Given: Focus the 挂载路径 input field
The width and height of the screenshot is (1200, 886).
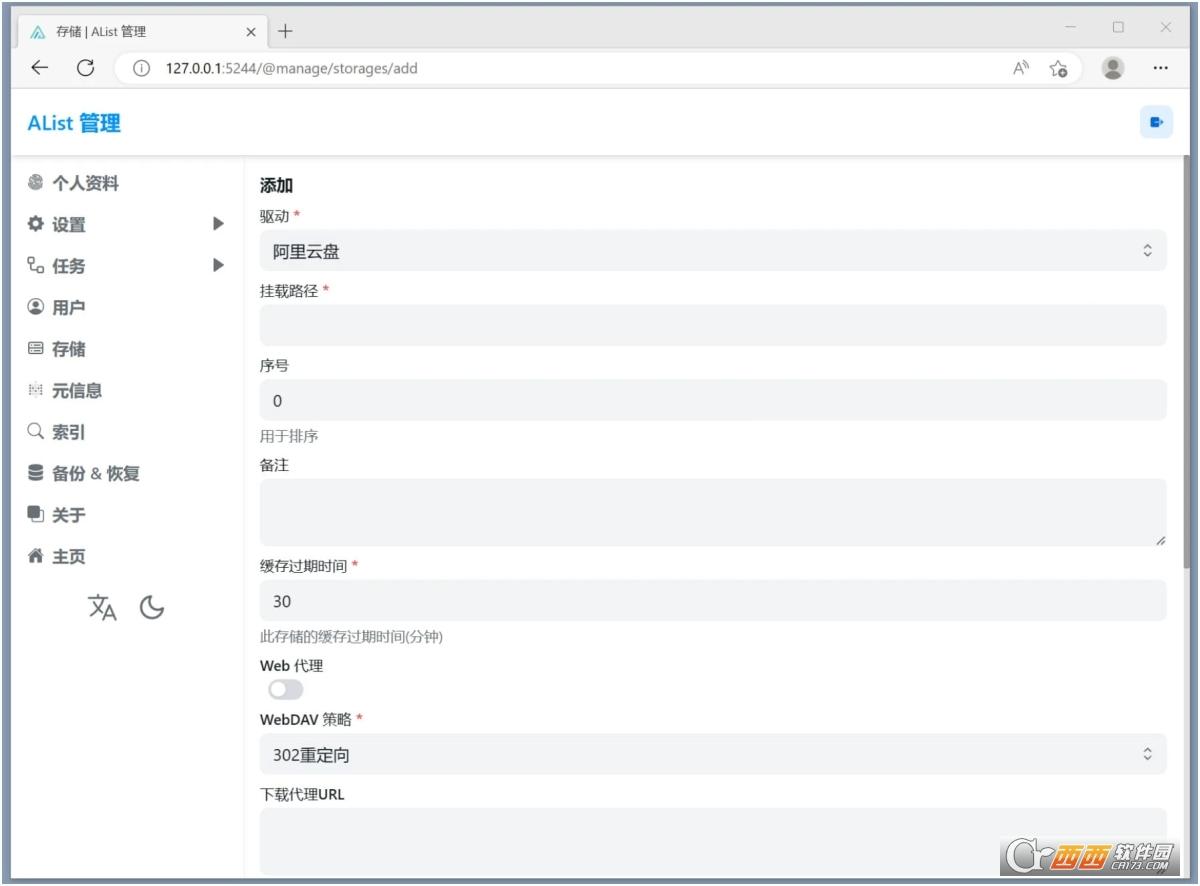Looking at the screenshot, I should 713,325.
